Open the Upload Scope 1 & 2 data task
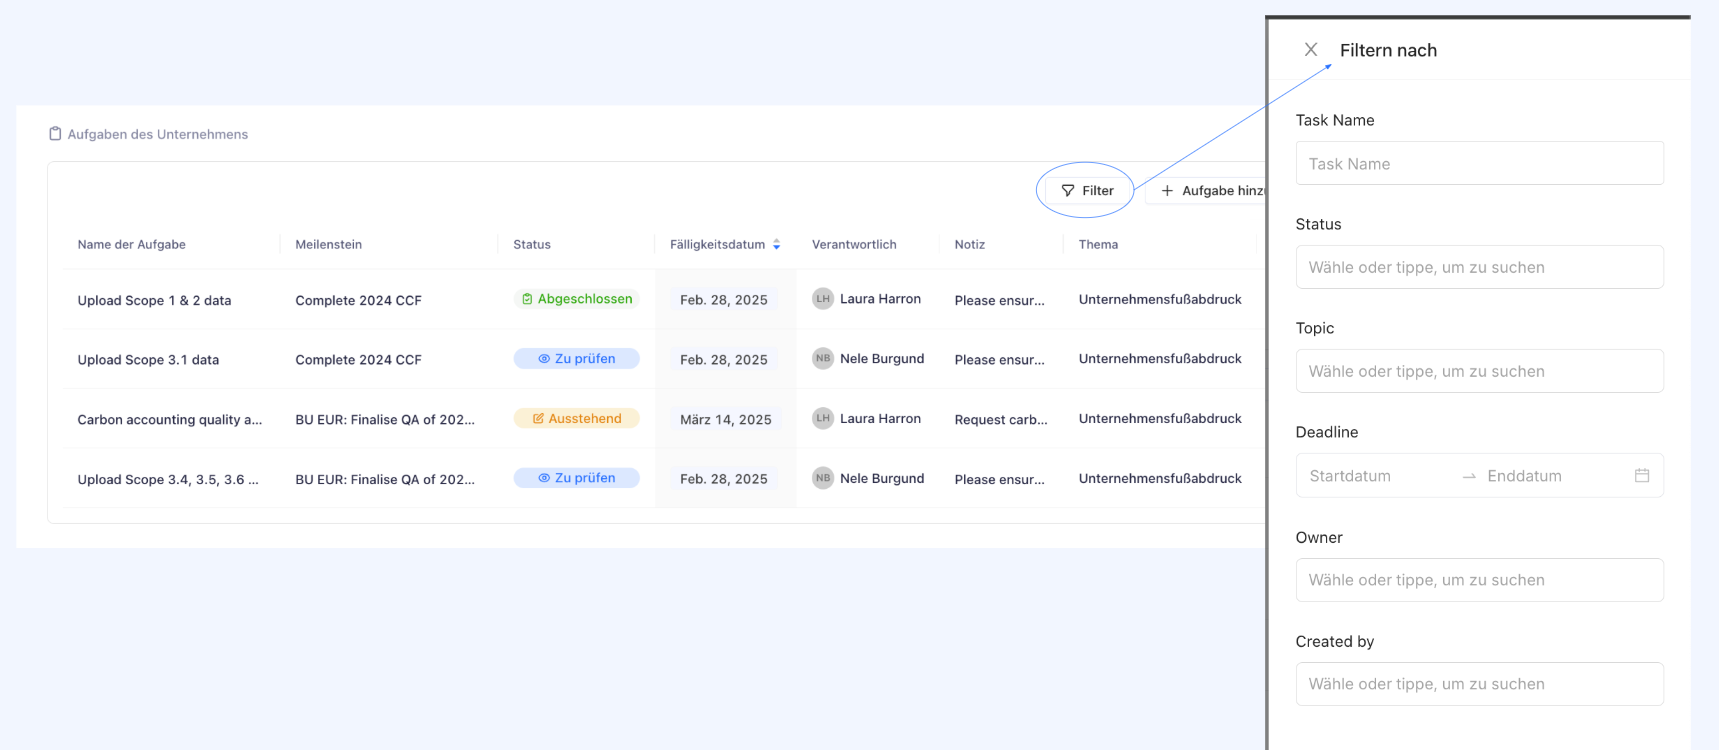The image size is (1719, 750). (x=154, y=300)
